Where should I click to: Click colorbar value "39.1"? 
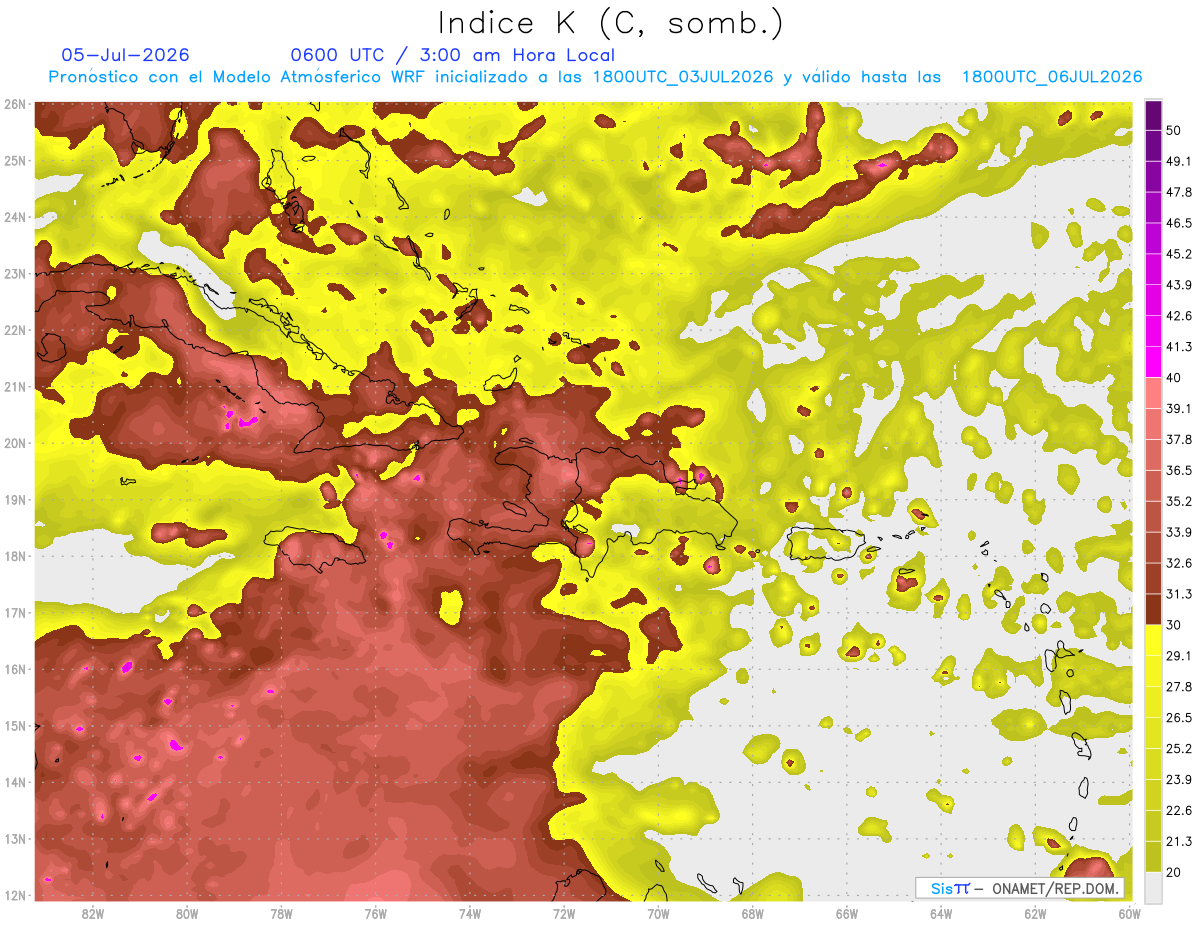[1179, 408]
